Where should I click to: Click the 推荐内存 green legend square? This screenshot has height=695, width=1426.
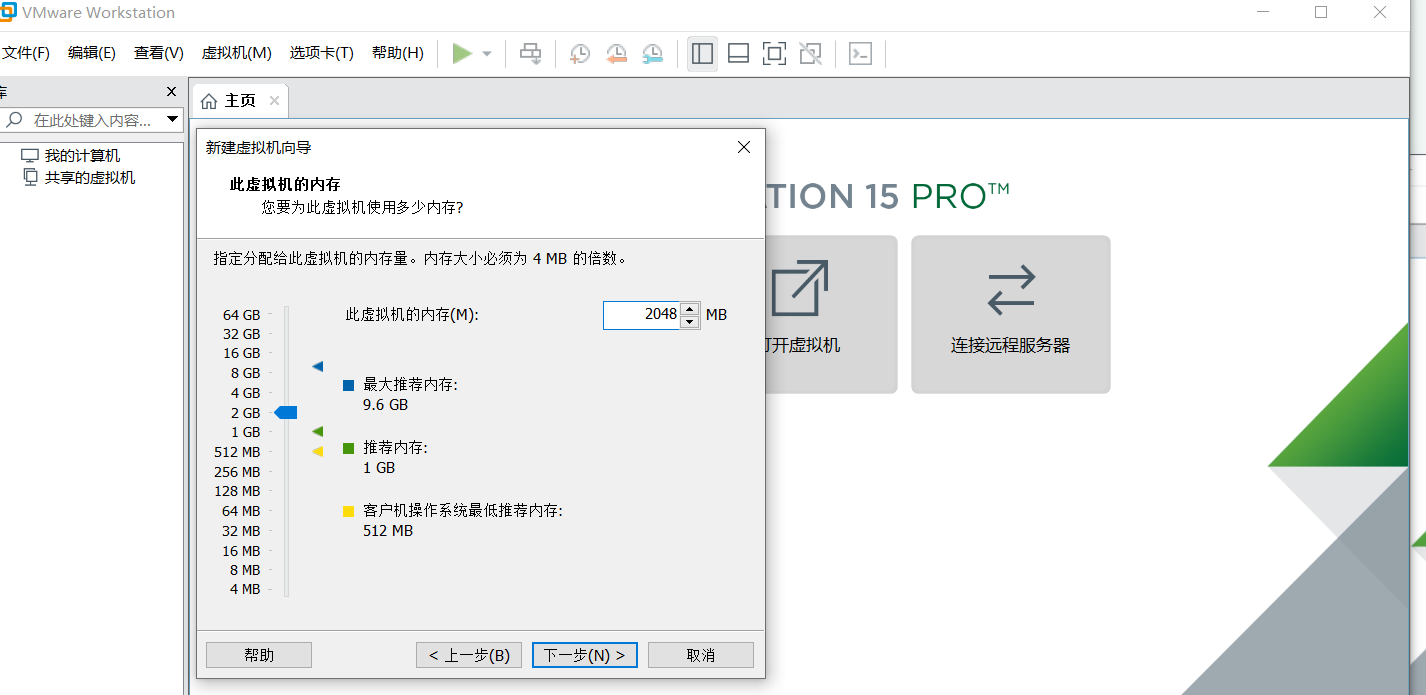[349, 448]
